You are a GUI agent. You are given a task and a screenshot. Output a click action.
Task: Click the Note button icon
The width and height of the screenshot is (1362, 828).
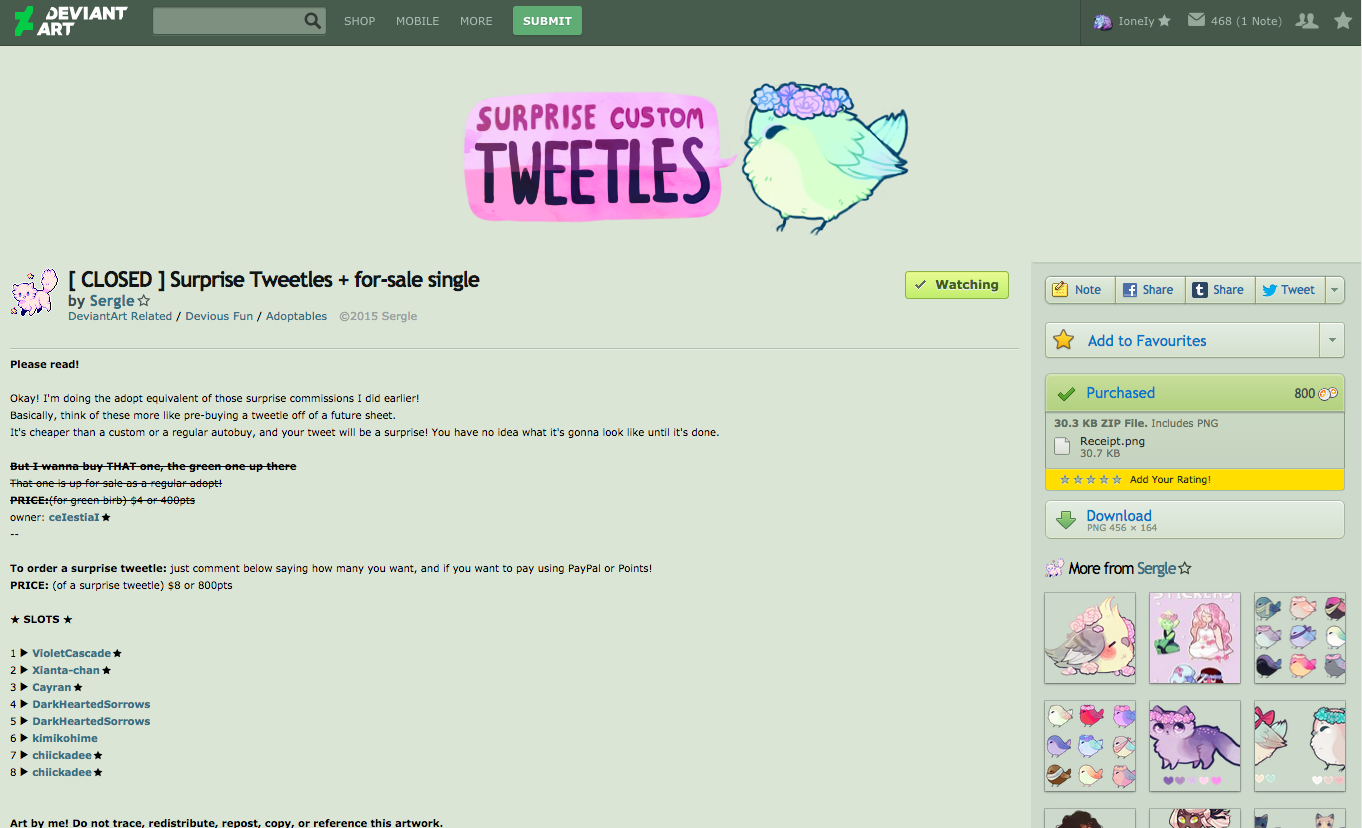[x=1061, y=290]
